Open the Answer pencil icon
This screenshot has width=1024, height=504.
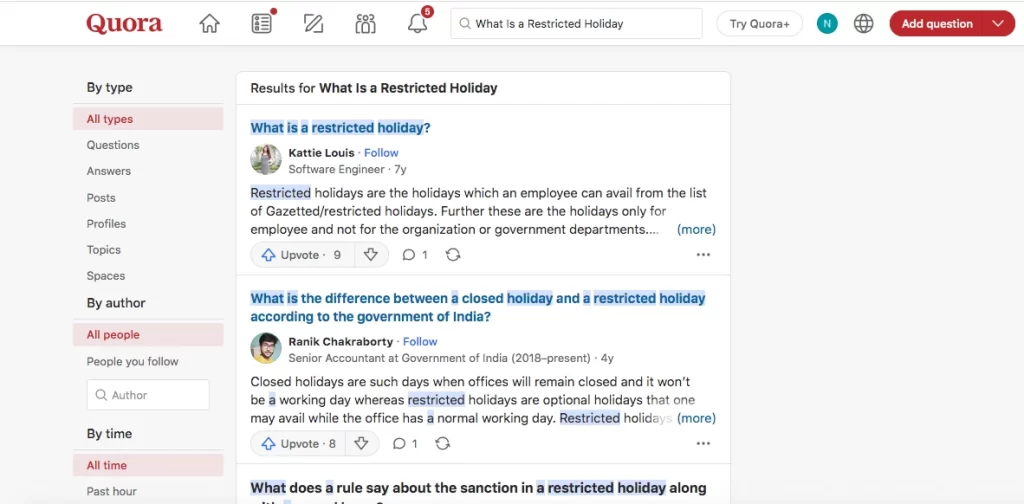pyautogui.click(x=313, y=24)
